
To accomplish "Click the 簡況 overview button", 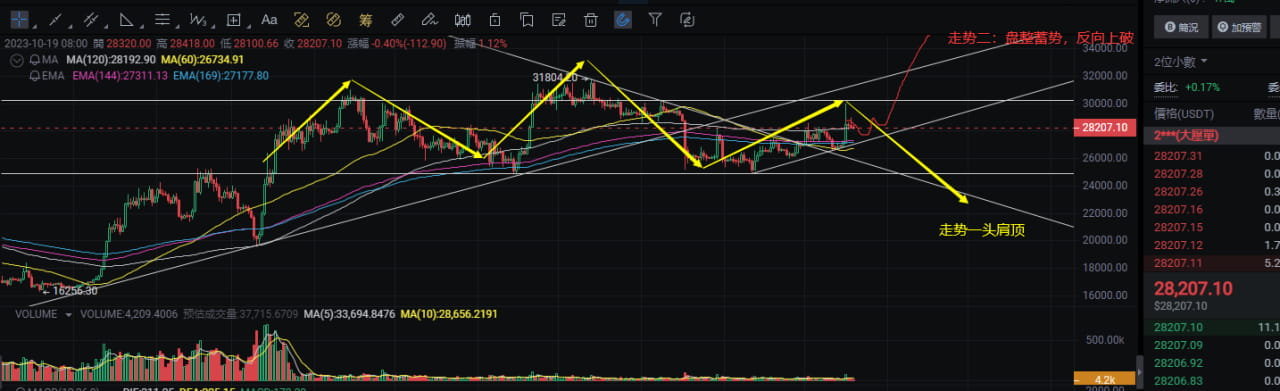I will pyautogui.click(x=1180, y=28).
